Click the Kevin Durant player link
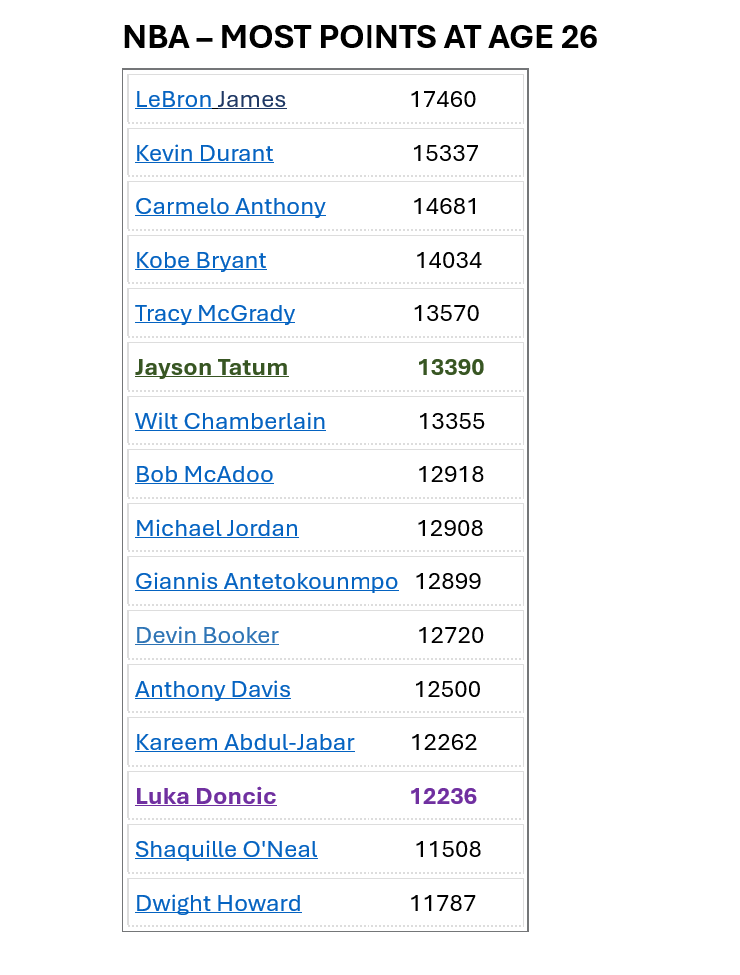Image resolution: width=740 pixels, height=975 pixels. tap(204, 154)
